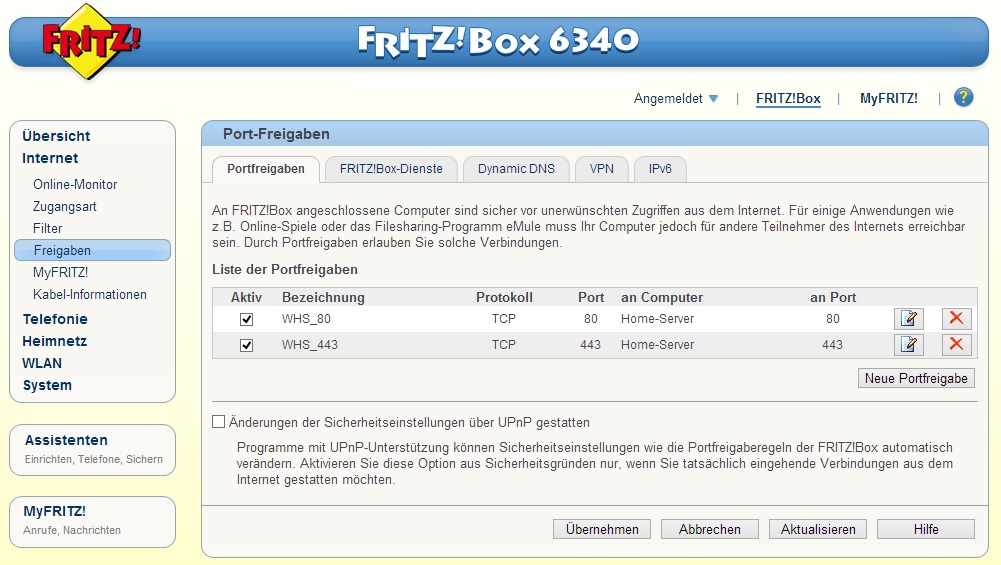The width and height of the screenshot is (1001, 565).
Task: Open the MyFRITZ! Anrufe, Nachrichten panel
Action: coord(93,522)
